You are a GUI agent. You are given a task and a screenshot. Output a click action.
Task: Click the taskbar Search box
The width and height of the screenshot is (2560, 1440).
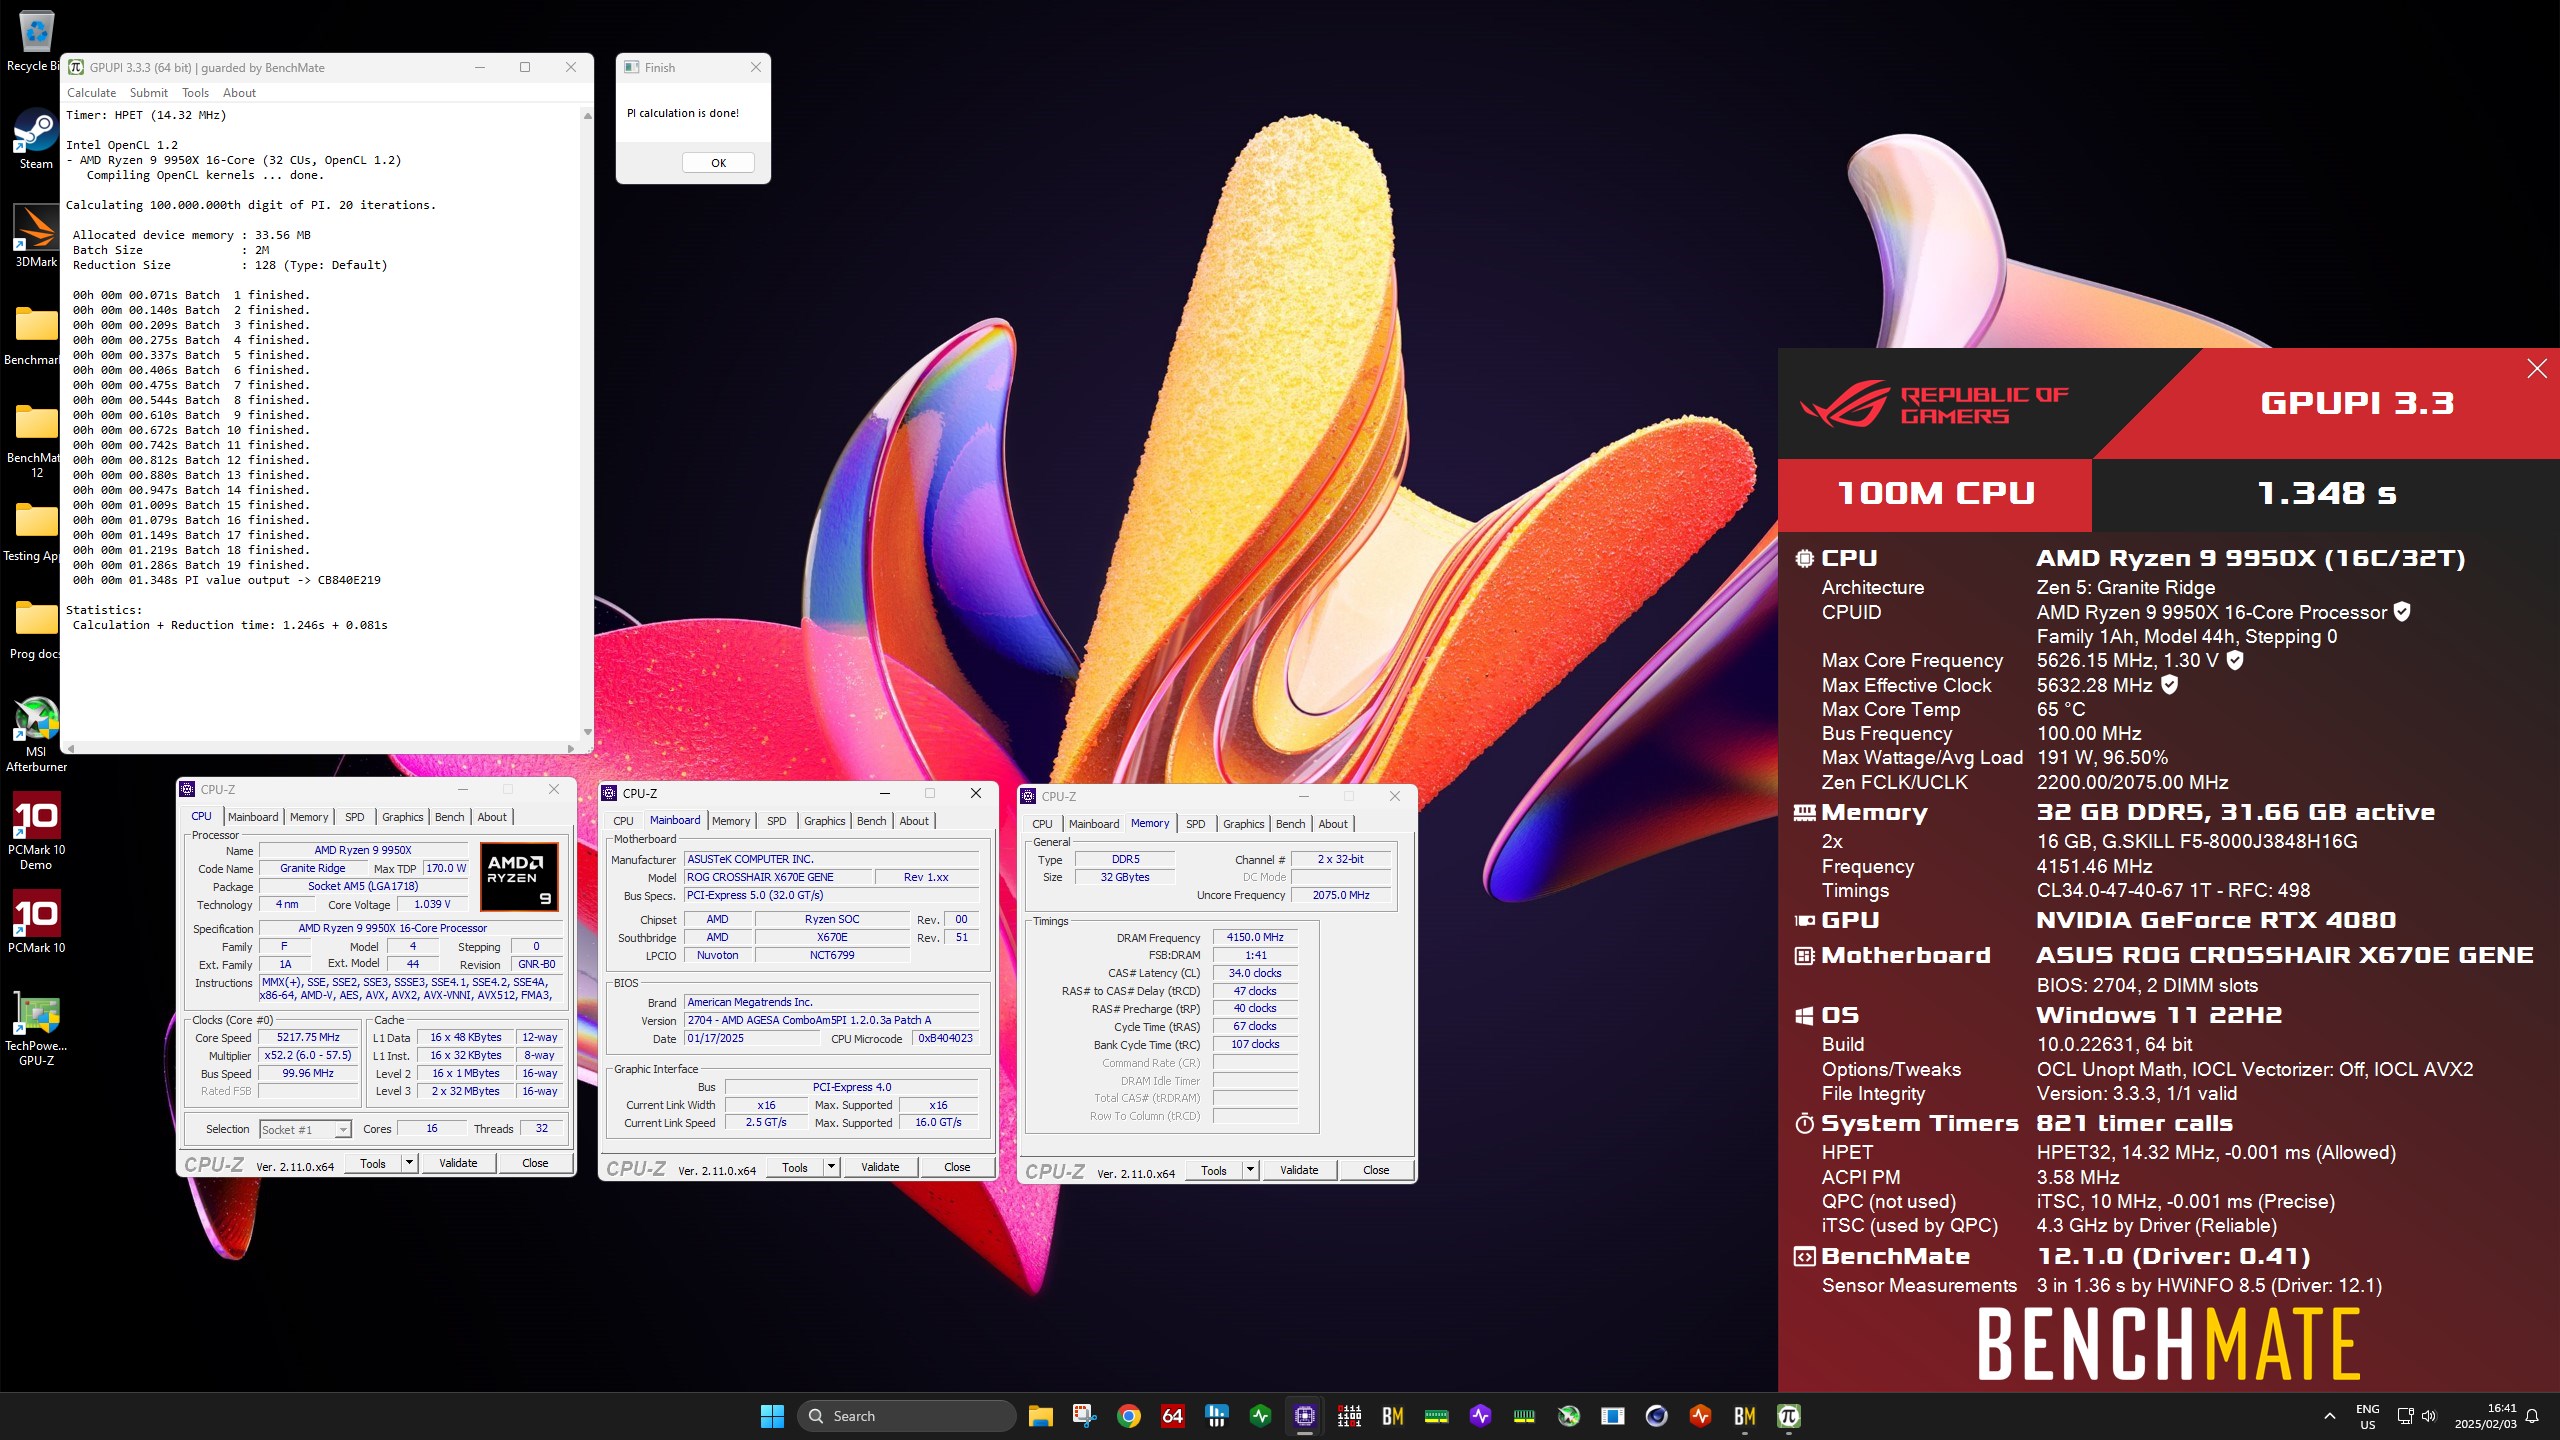(x=906, y=1416)
